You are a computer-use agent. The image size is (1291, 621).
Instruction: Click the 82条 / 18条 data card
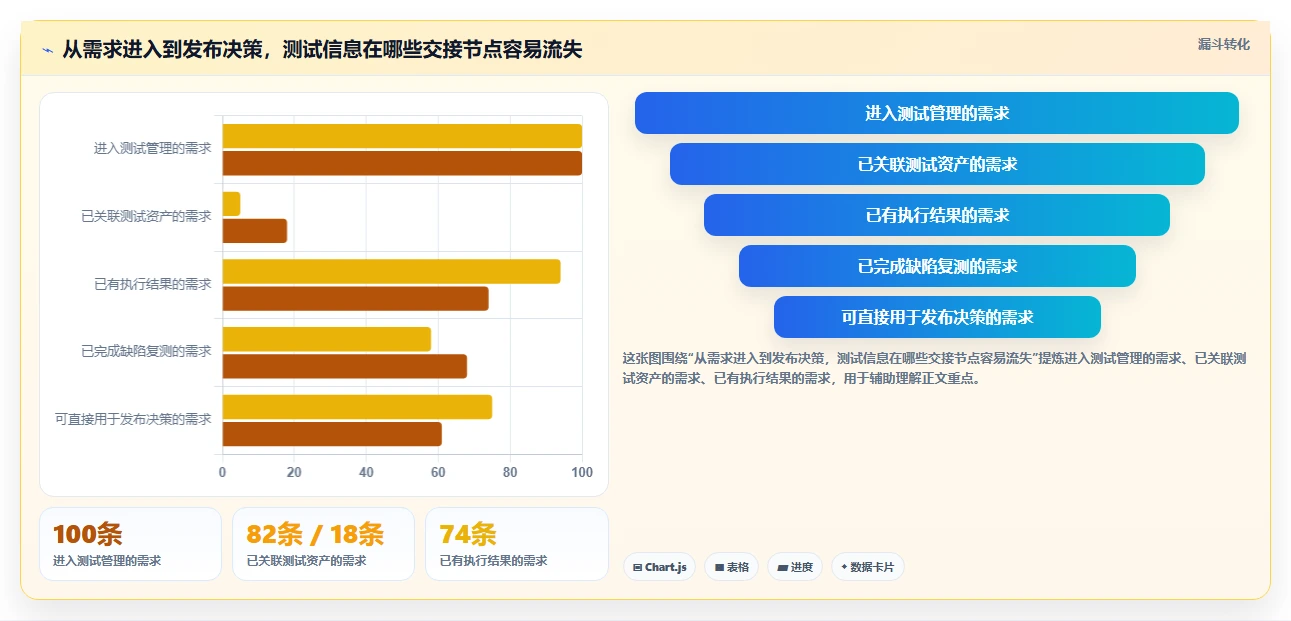point(323,544)
